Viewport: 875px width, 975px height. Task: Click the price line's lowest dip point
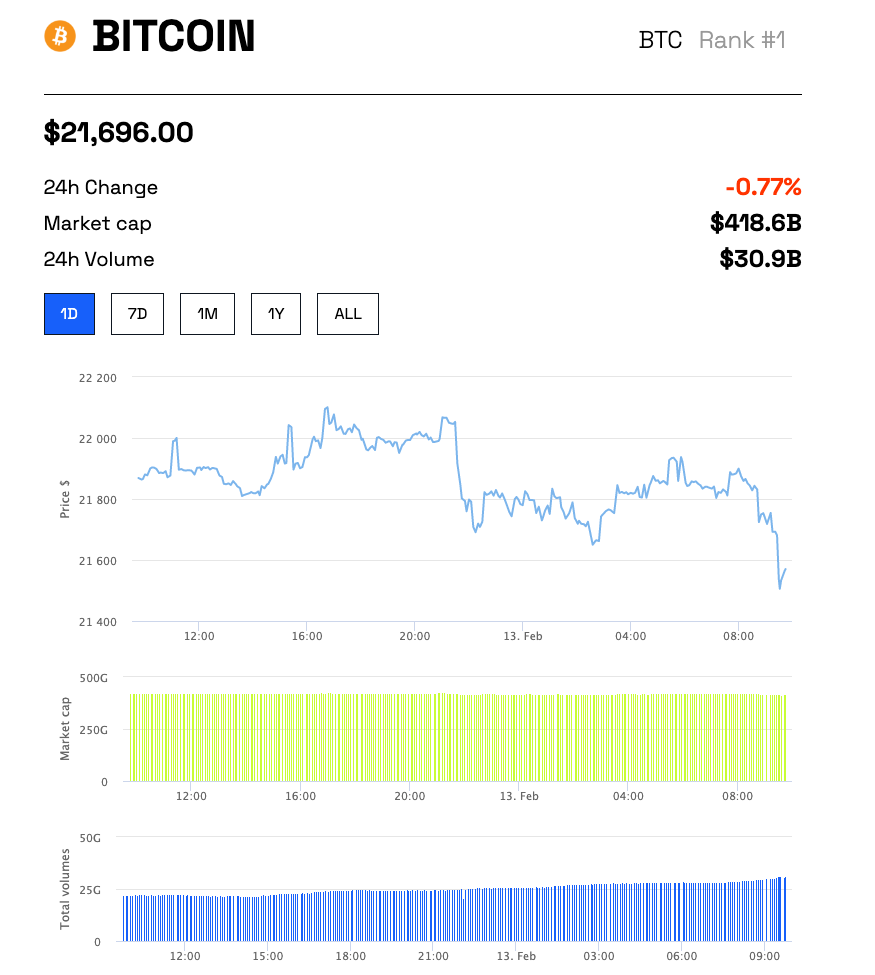pyautogui.click(x=780, y=588)
